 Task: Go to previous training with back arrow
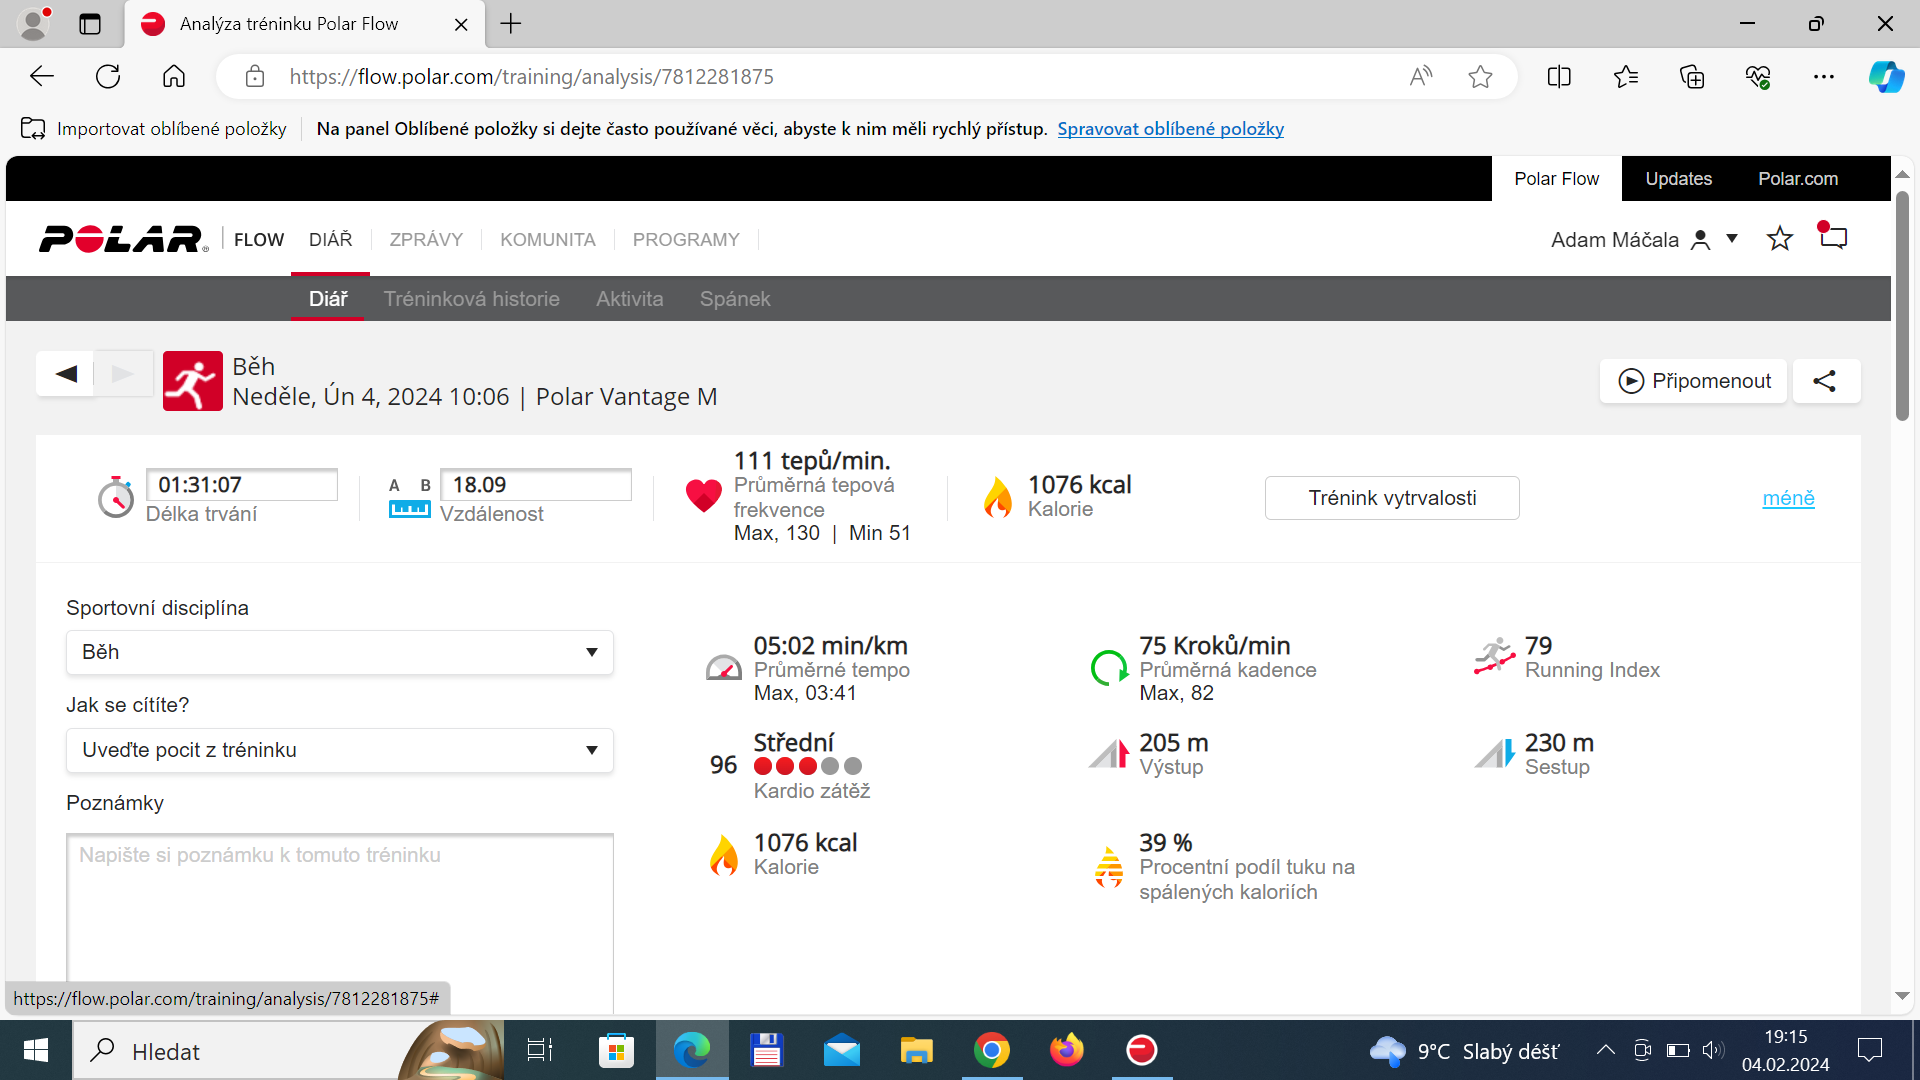coord(66,374)
